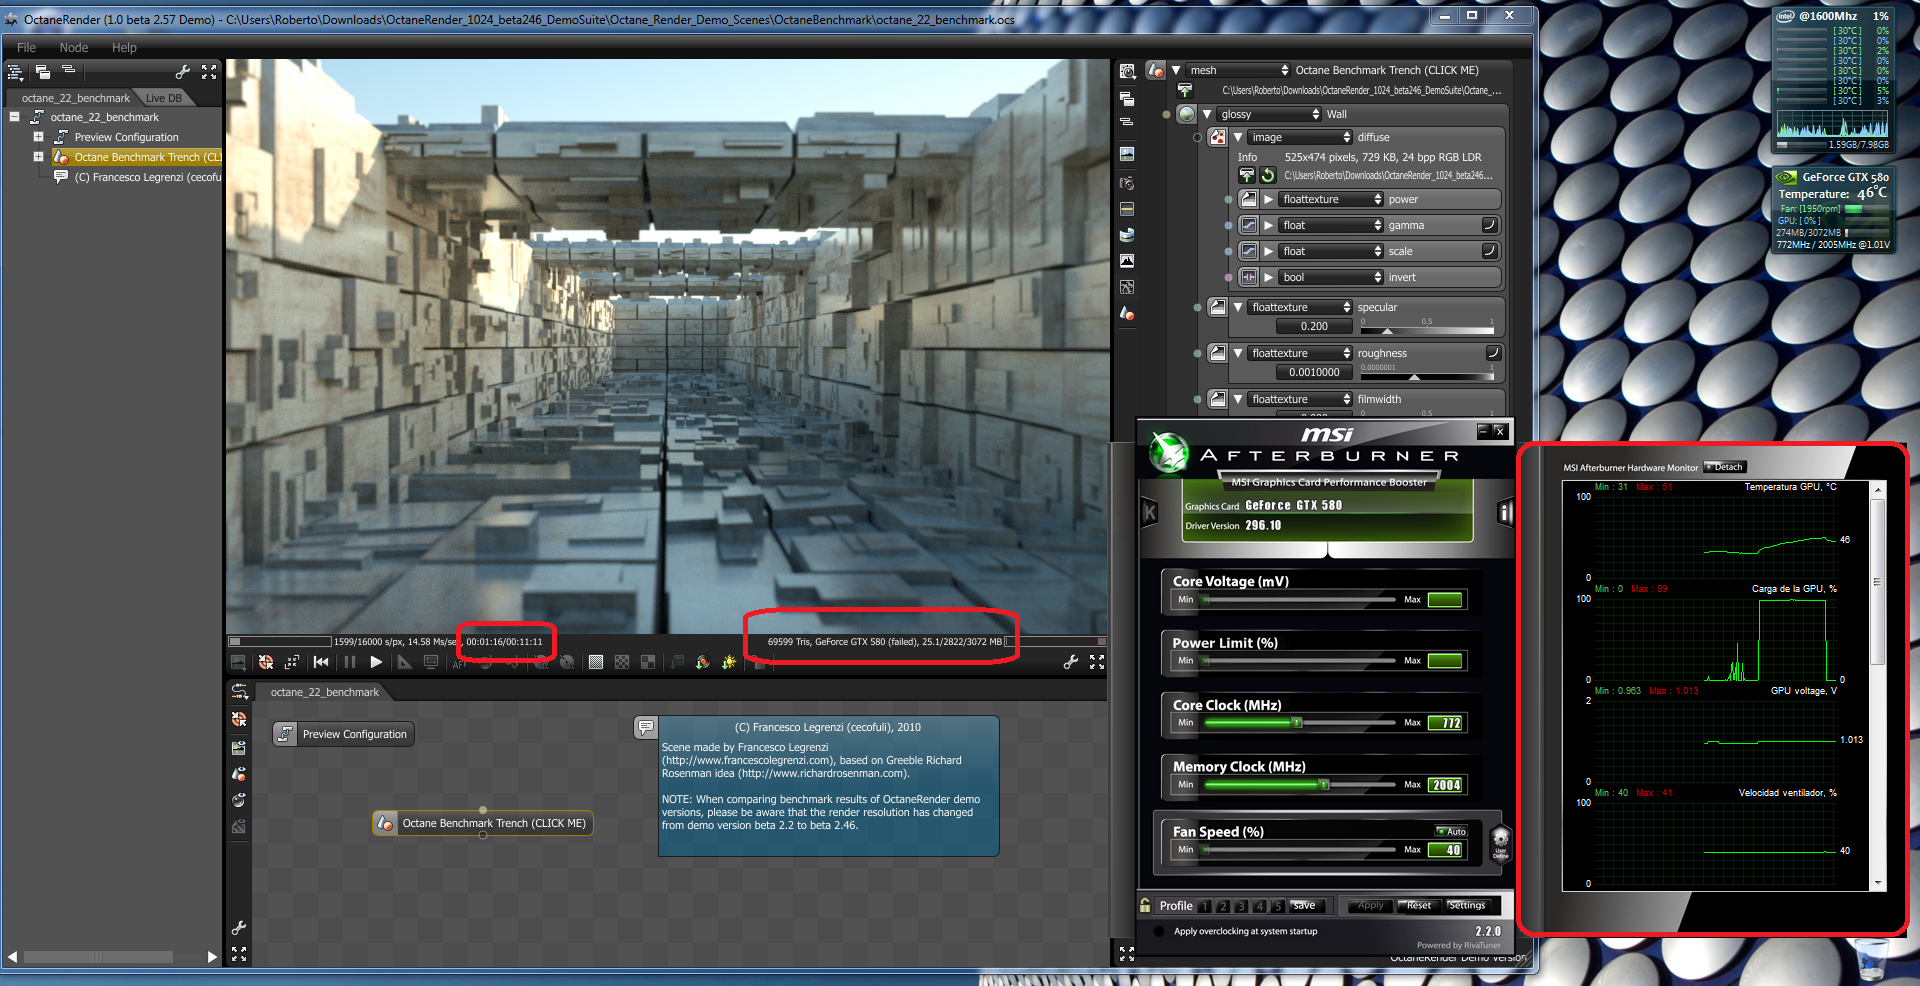Screen dimensions: 1920x986
Task: Toggle the roughness logarithmic curve button
Action: click(1492, 353)
